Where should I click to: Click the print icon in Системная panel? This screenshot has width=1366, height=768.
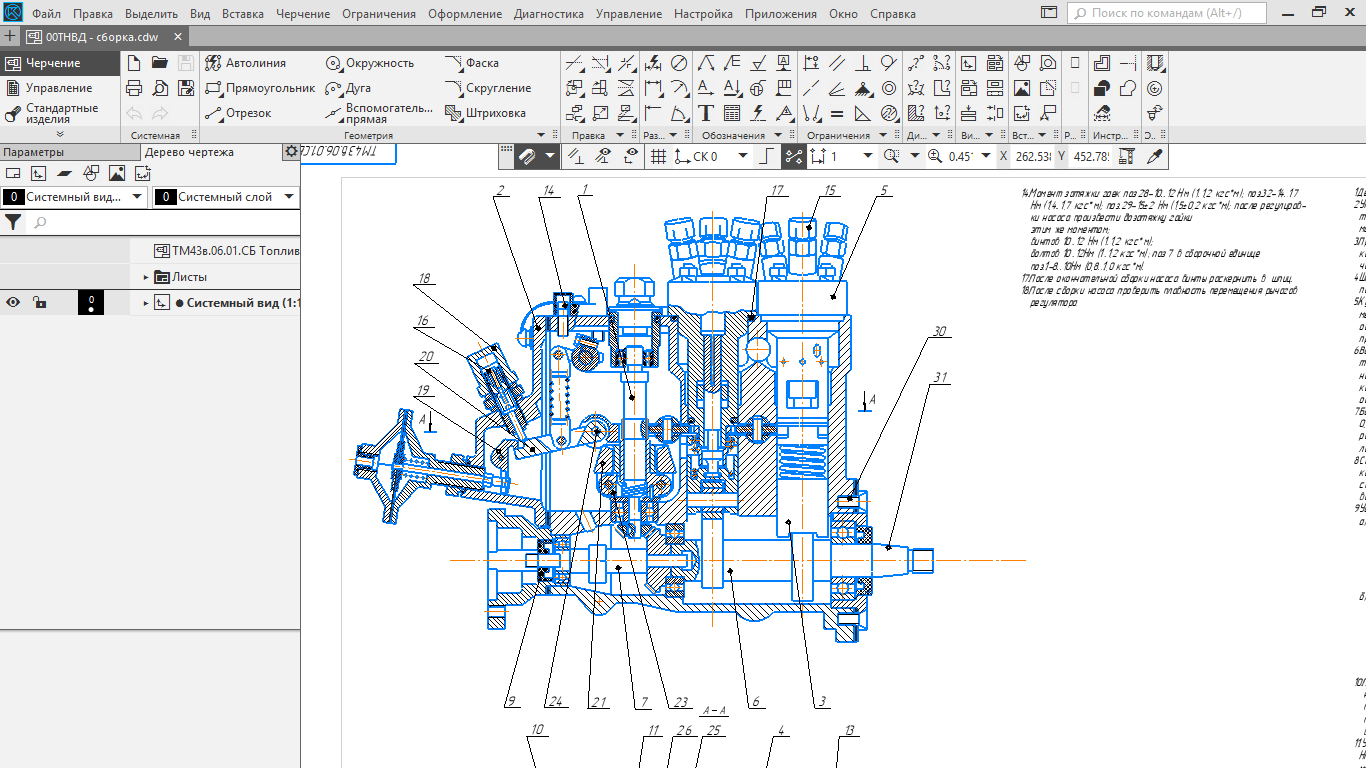point(134,88)
